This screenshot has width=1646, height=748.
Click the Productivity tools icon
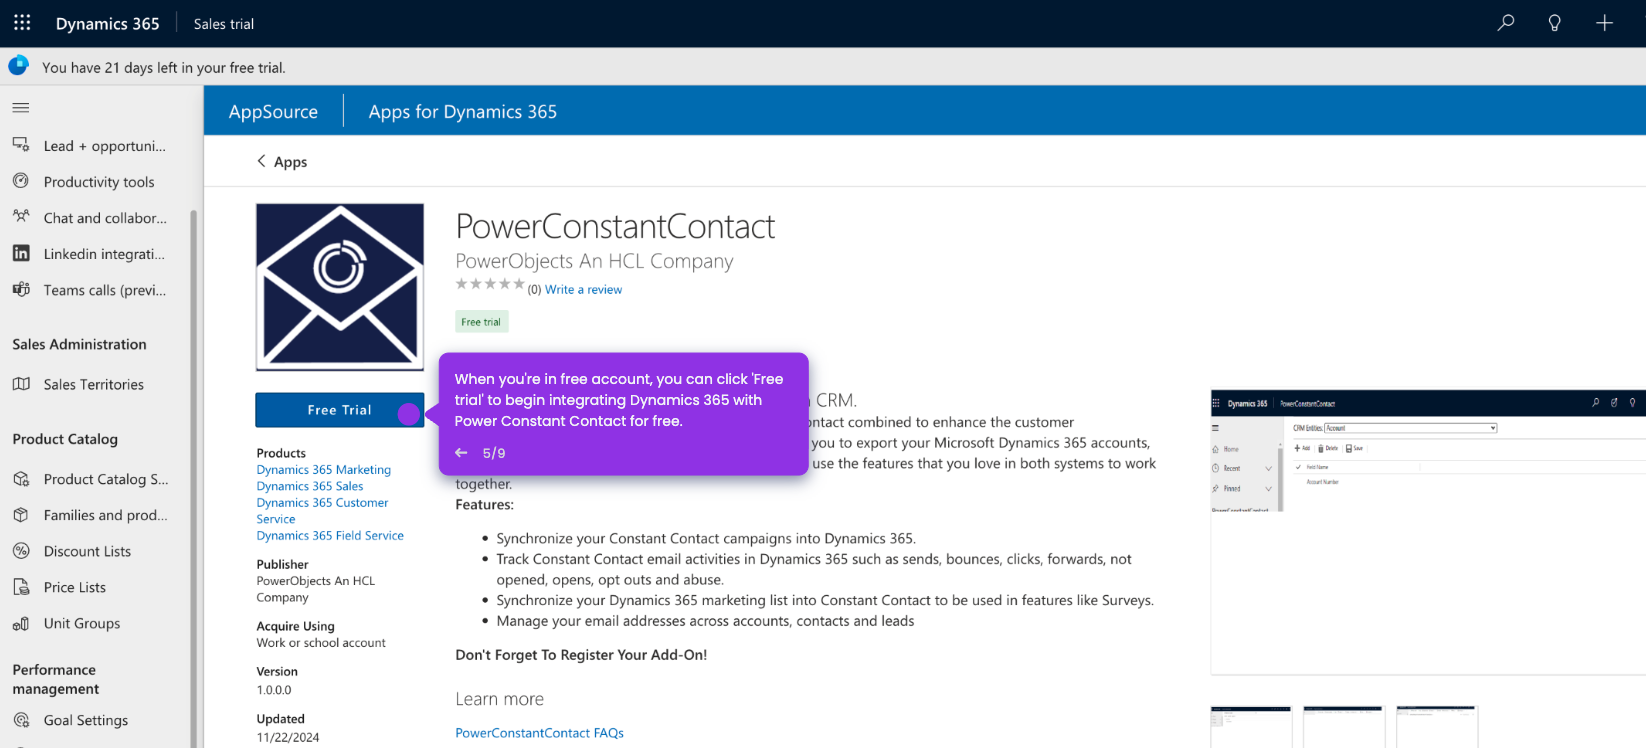tap(21, 181)
